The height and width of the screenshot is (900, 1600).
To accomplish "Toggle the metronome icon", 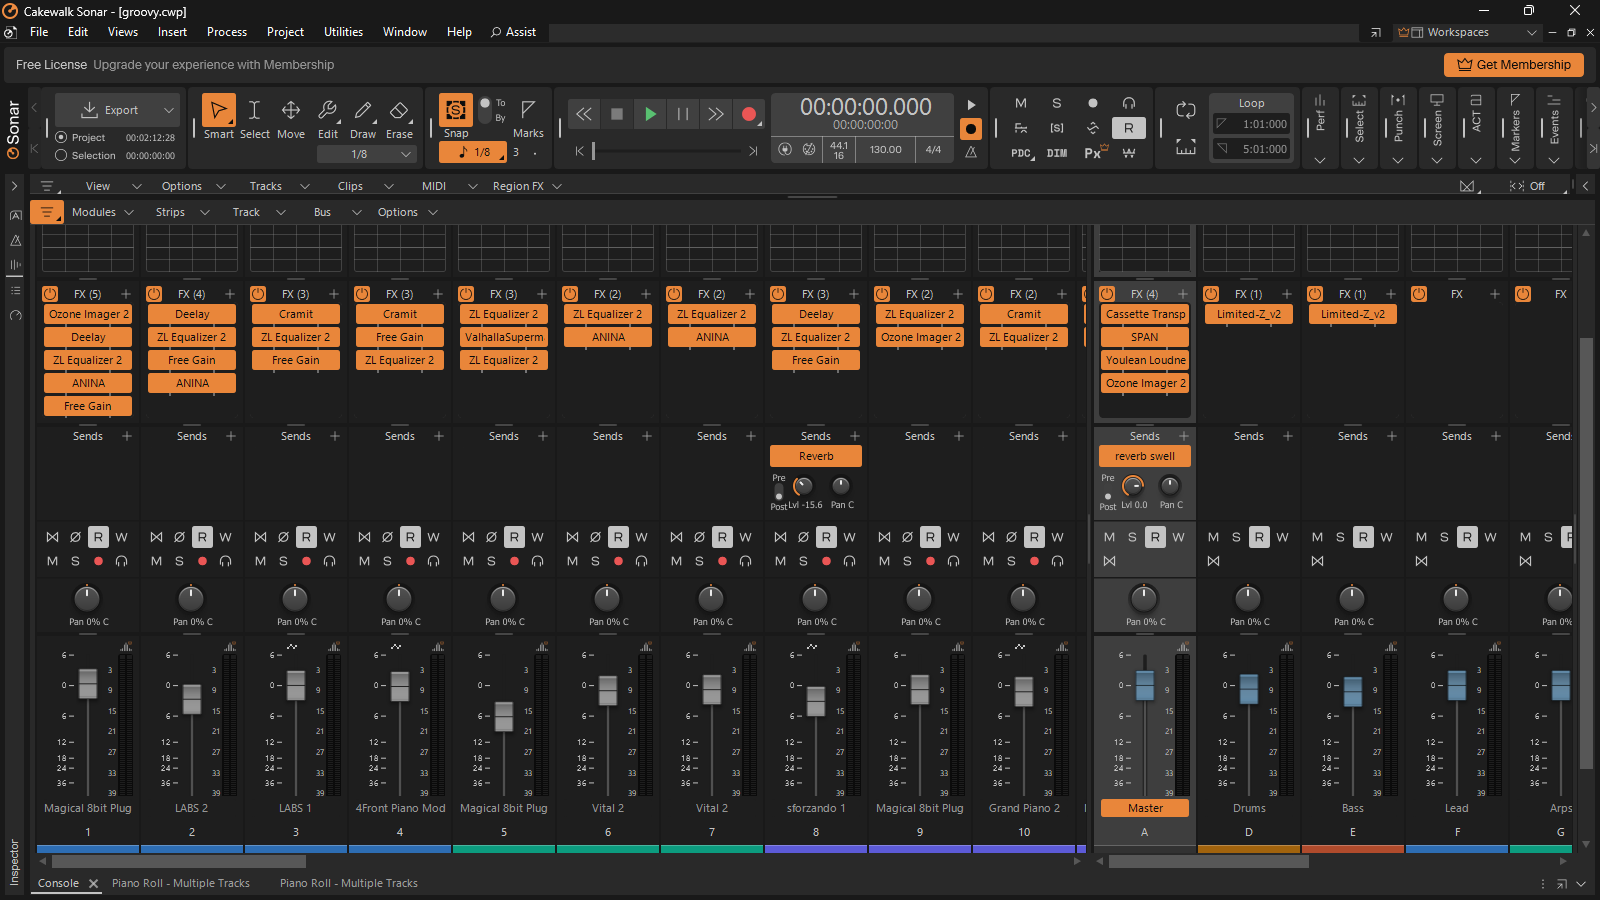I will tap(971, 152).
